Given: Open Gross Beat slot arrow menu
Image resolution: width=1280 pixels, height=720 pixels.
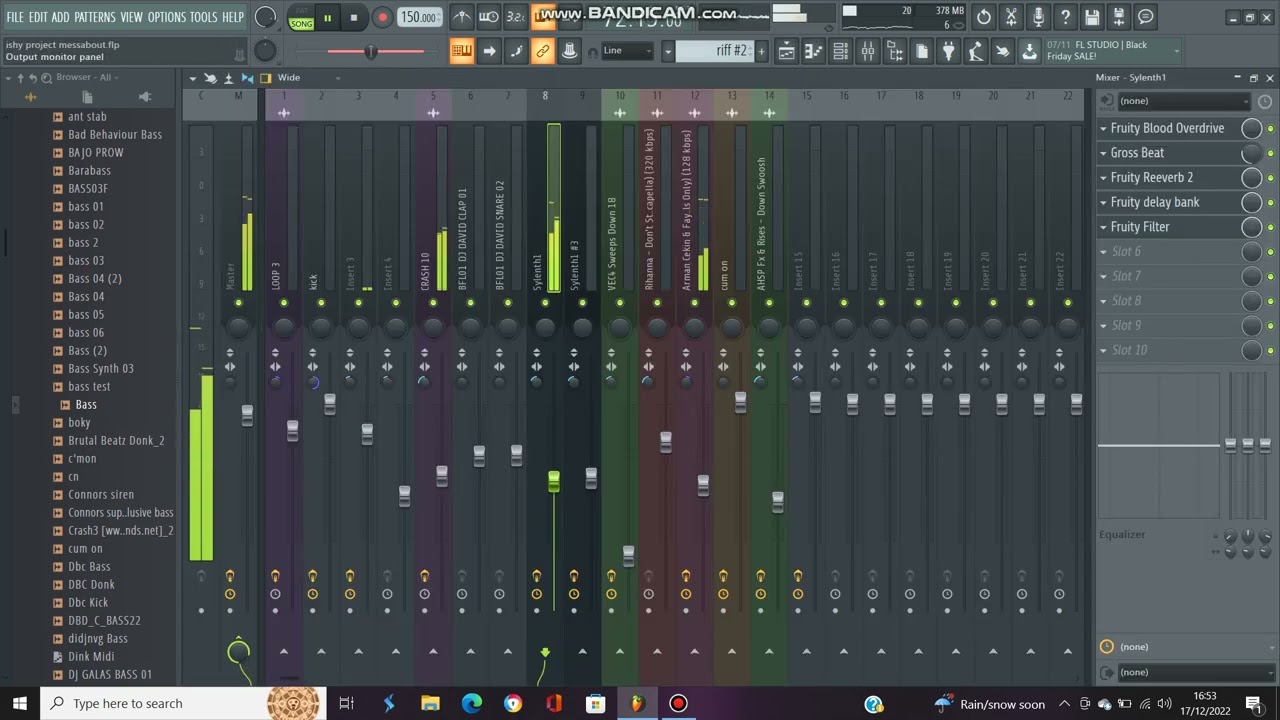Looking at the screenshot, I should tap(1104, 153).
